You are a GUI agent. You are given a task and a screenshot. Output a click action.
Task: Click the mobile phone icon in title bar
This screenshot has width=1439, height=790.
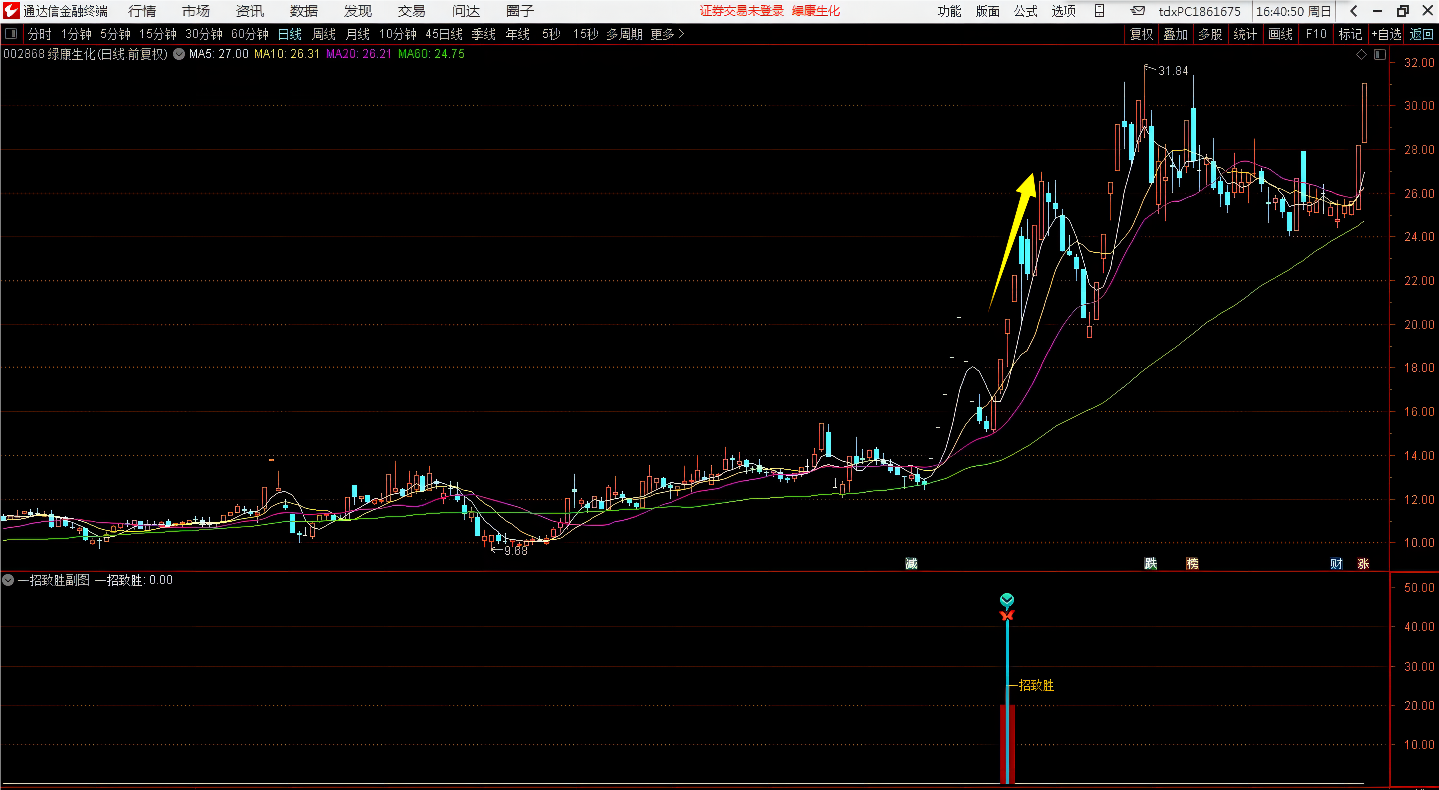pos(1099,11)
